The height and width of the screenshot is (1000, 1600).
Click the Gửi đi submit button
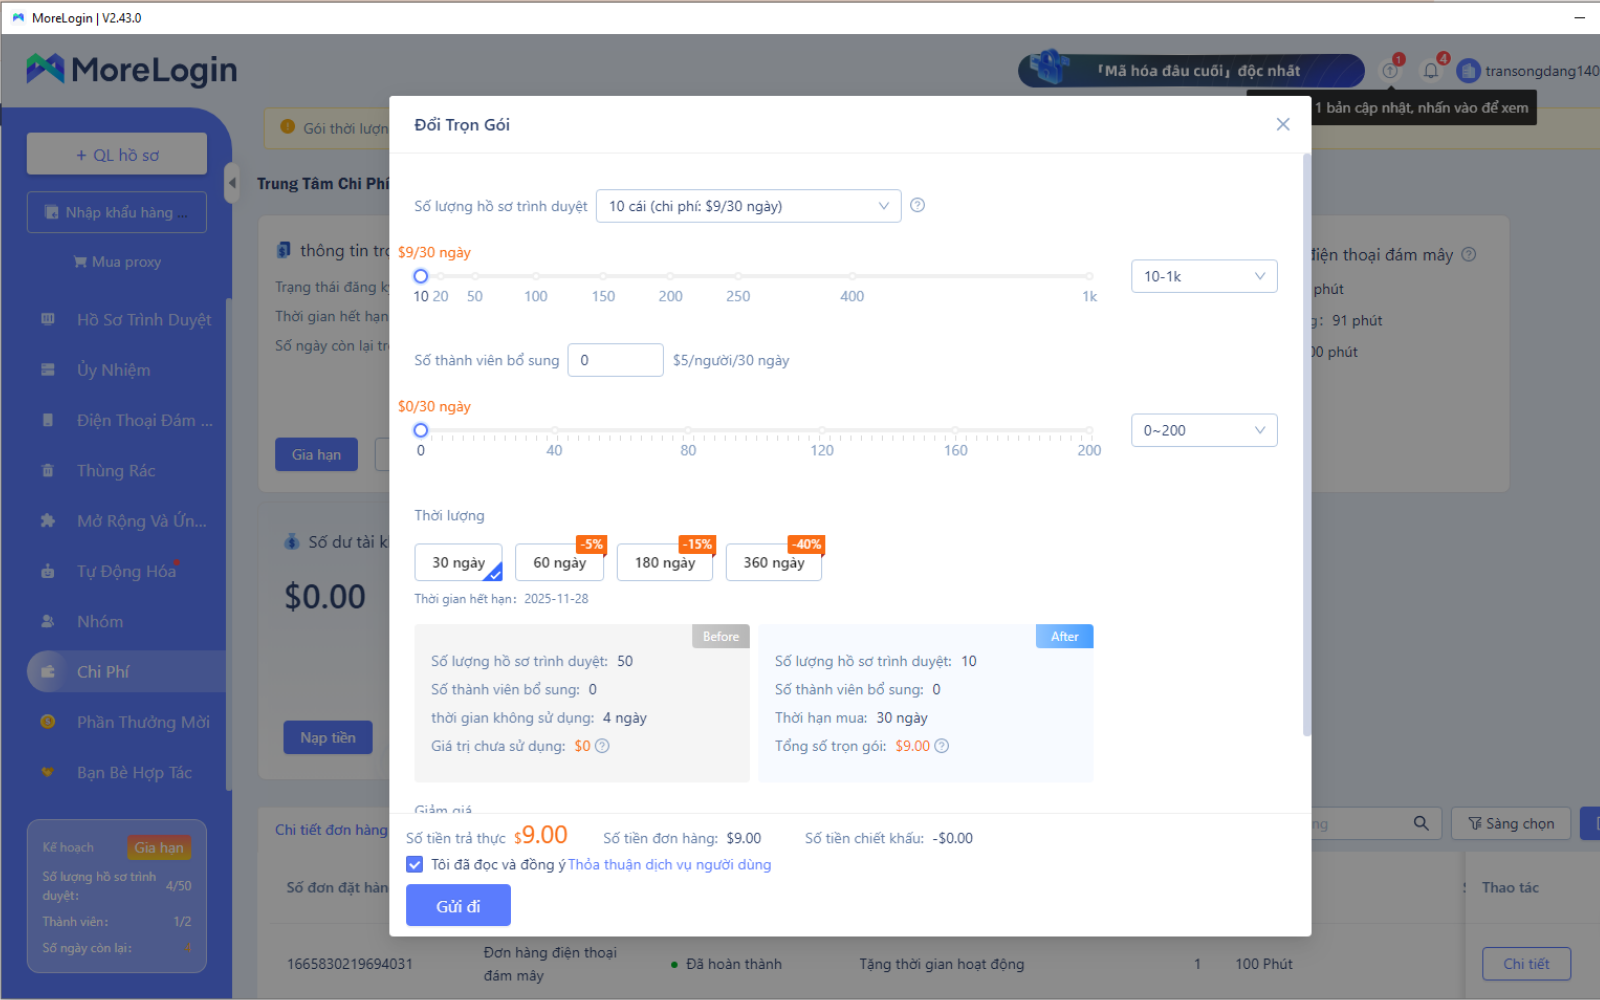458,906
